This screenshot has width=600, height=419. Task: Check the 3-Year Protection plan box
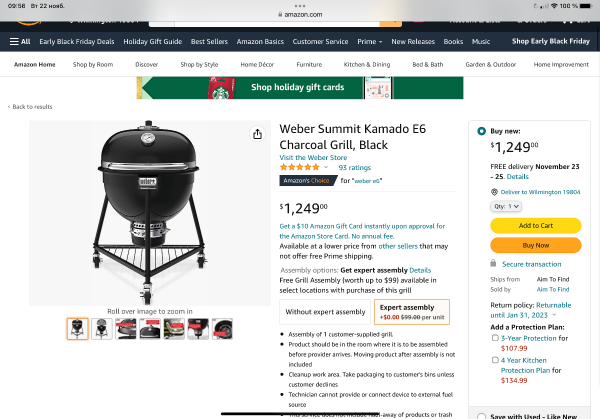pyautogui.click(x=495, y=338)
